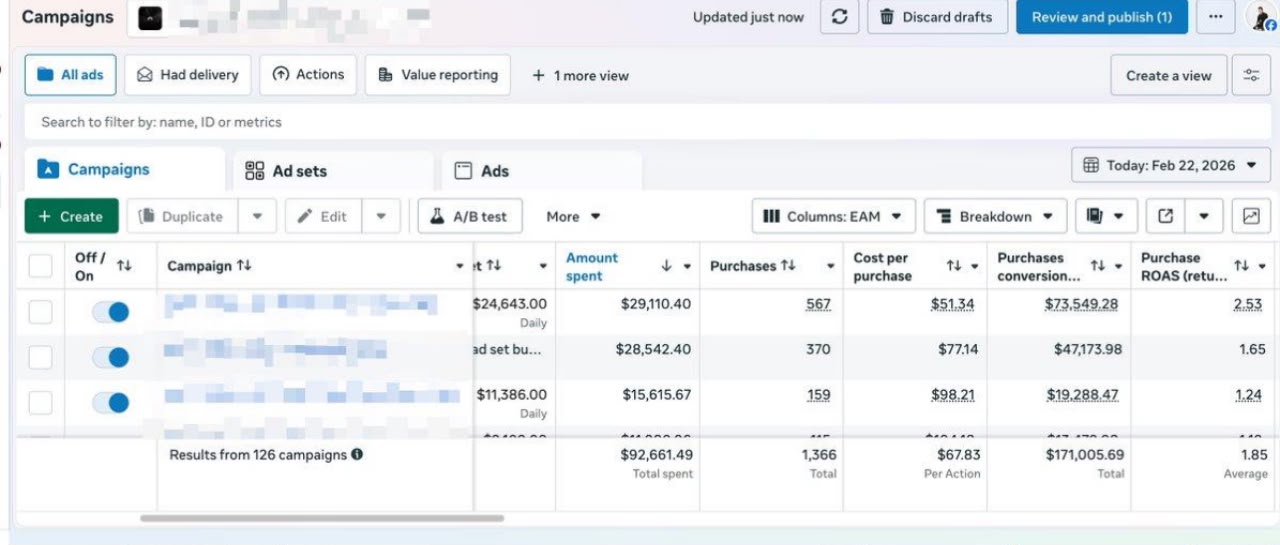This screenshot has height=545, width=1280.
Task: Open the Campaign column options arrow
Action: [460, 266]
